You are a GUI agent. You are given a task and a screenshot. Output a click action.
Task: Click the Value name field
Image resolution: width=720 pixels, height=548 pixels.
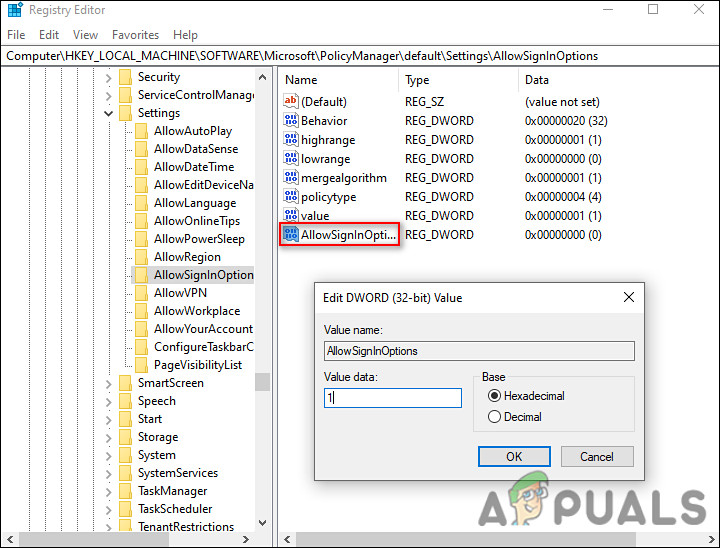(x=479, y=351)
